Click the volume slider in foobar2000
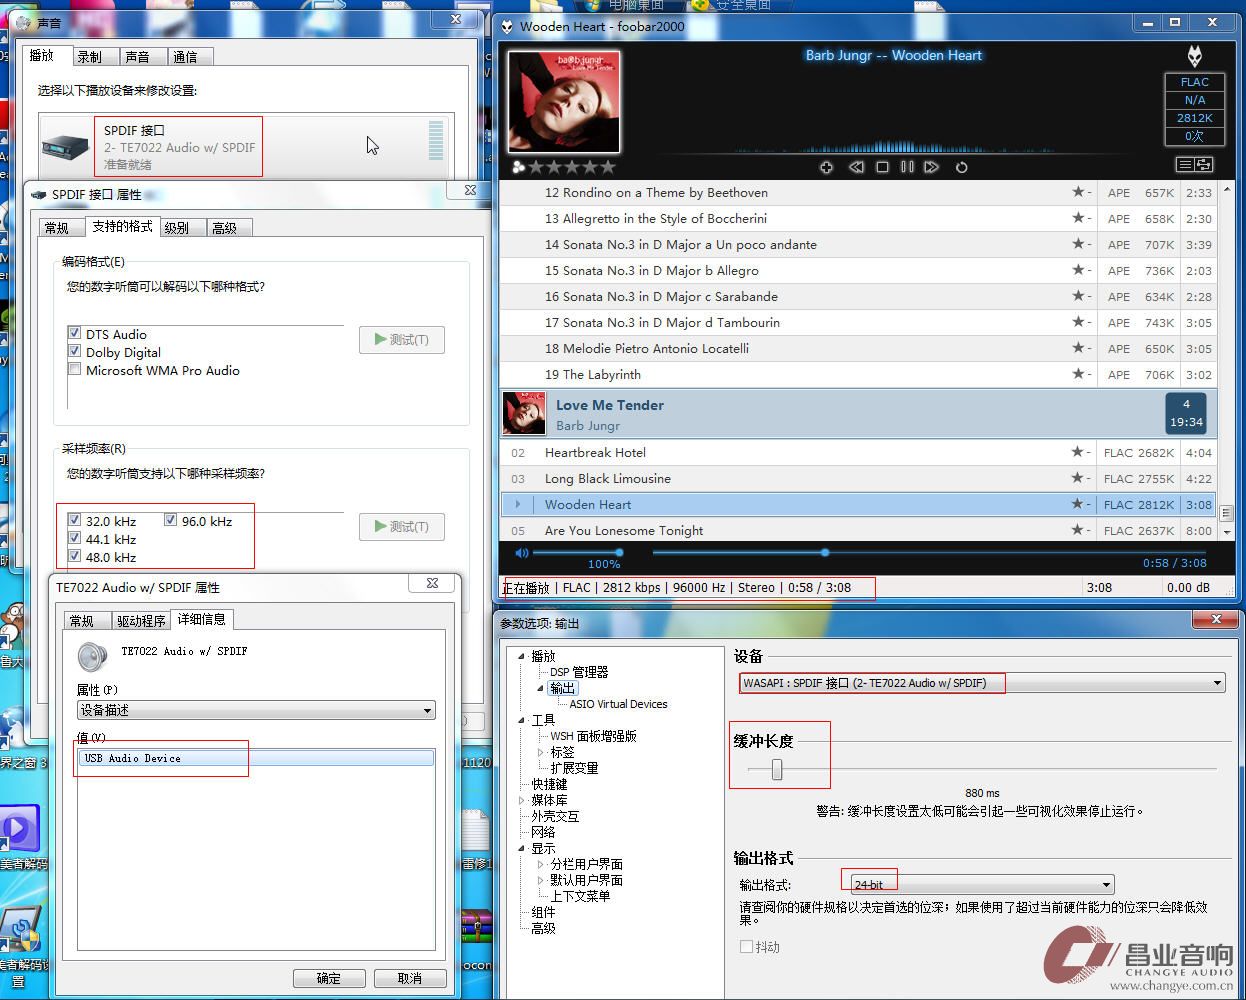 coord(576,552)
